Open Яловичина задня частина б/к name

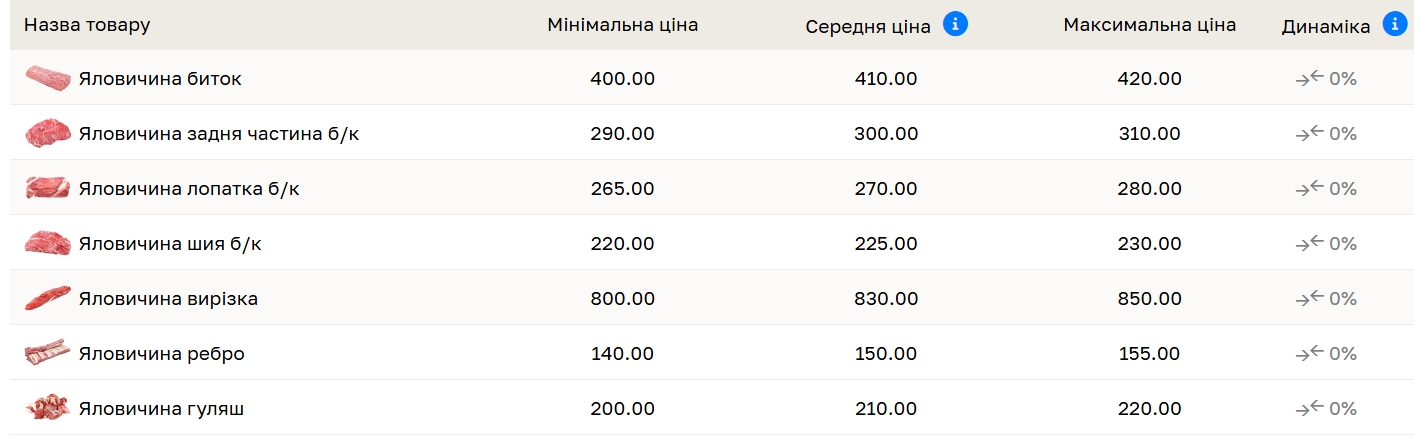tap(218, 134)
